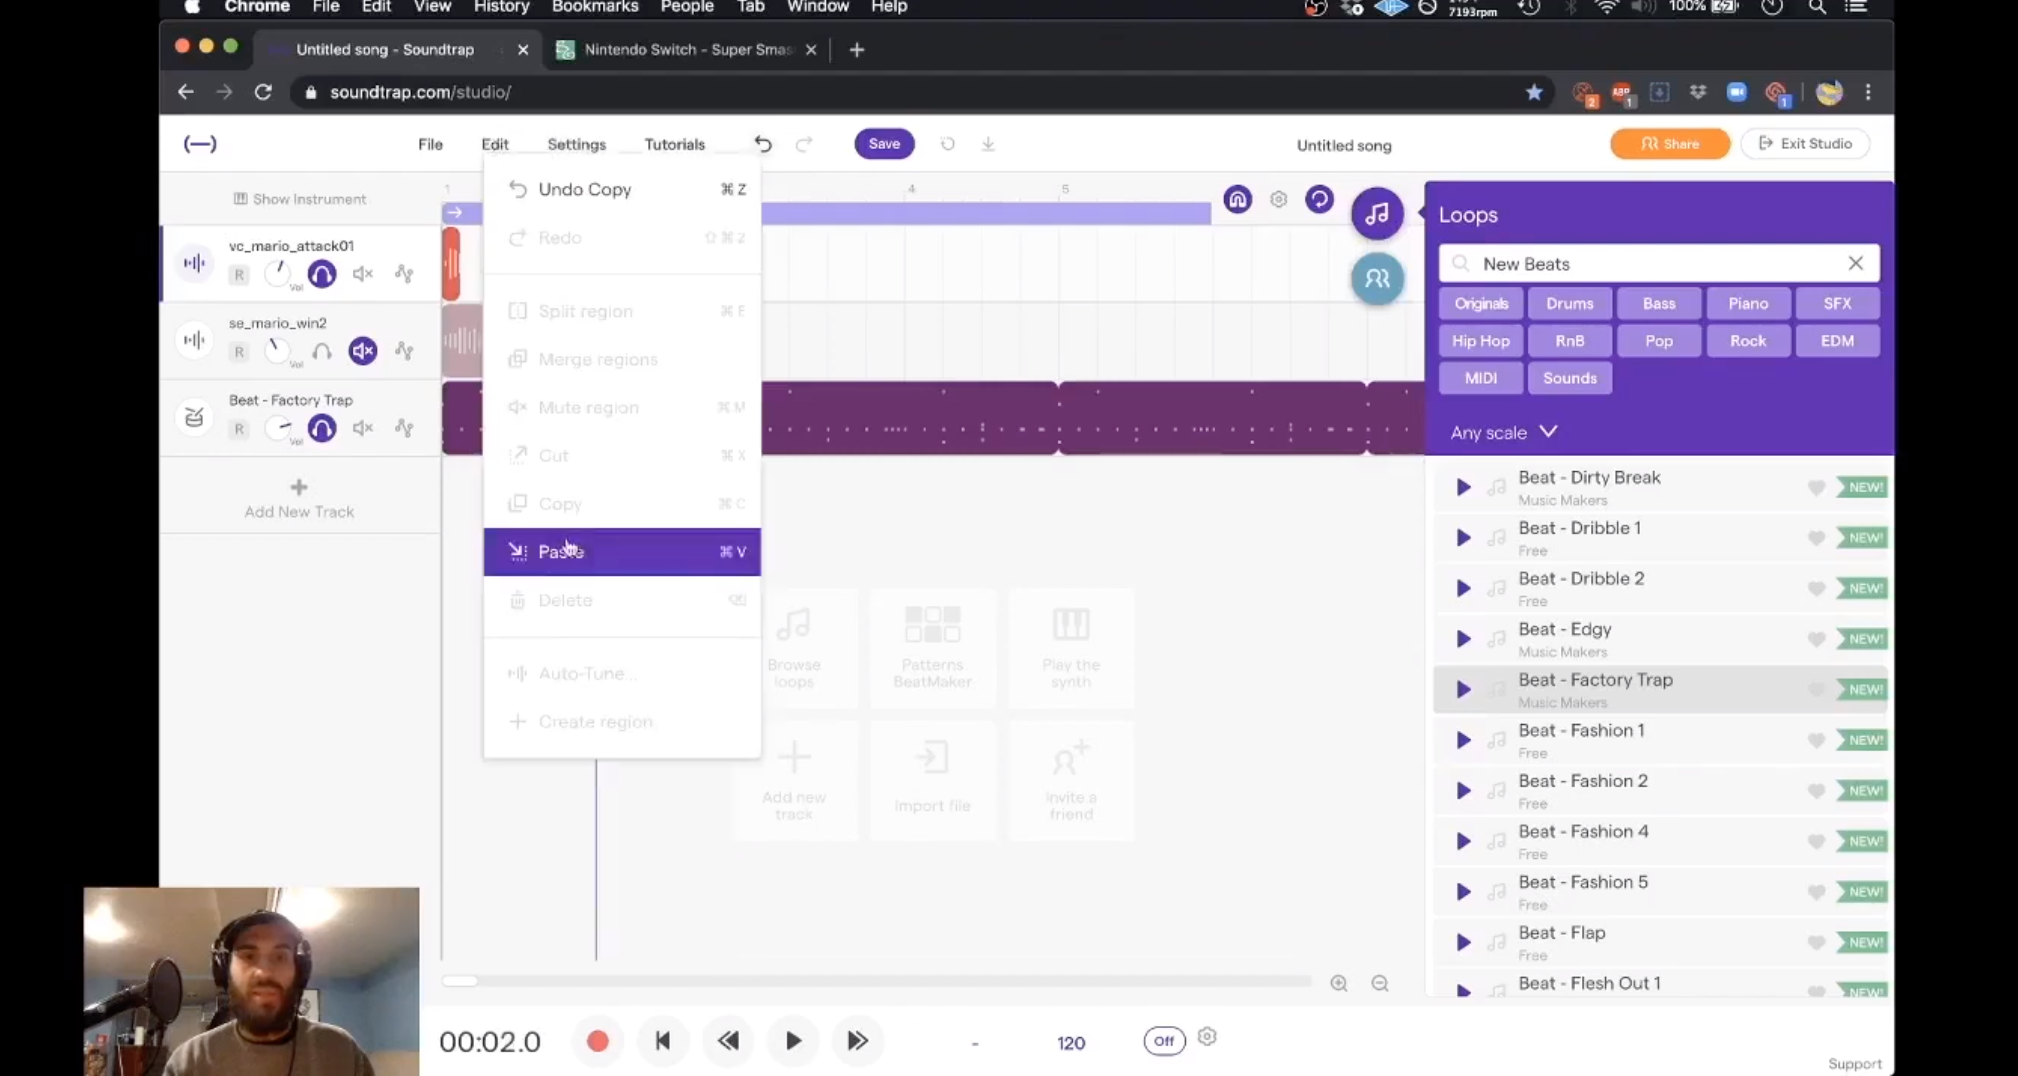Open the Loops panel music note icon
Viewport: 2018px width, 1076px height.
click(1377, 212)
